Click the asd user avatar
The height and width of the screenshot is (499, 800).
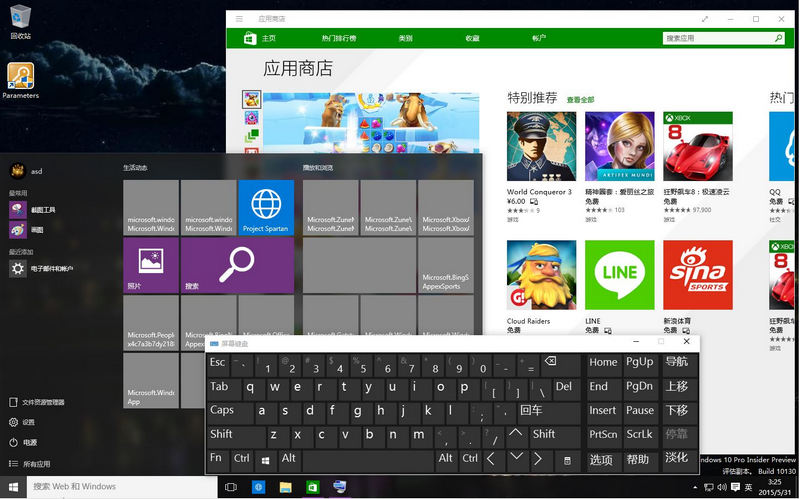tap(18, 171)
